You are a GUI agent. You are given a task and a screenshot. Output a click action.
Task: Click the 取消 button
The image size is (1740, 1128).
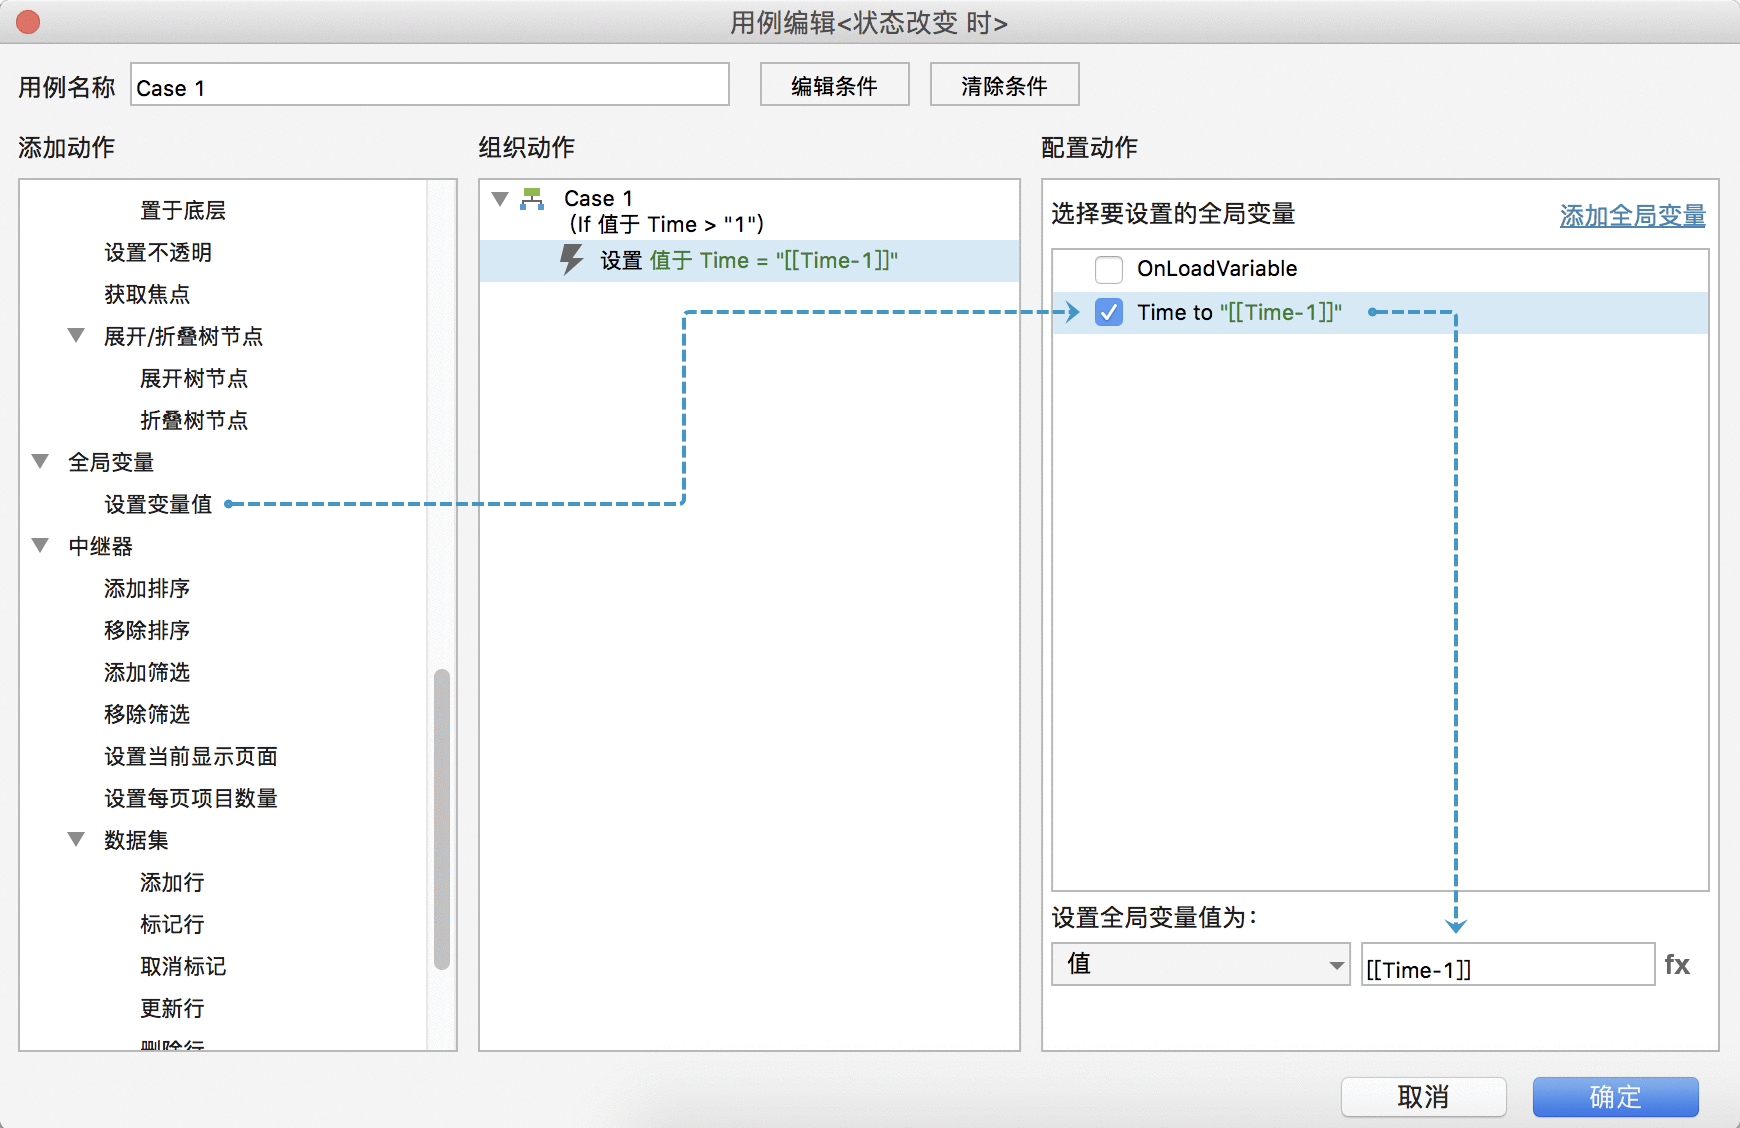point(1424,1097)
